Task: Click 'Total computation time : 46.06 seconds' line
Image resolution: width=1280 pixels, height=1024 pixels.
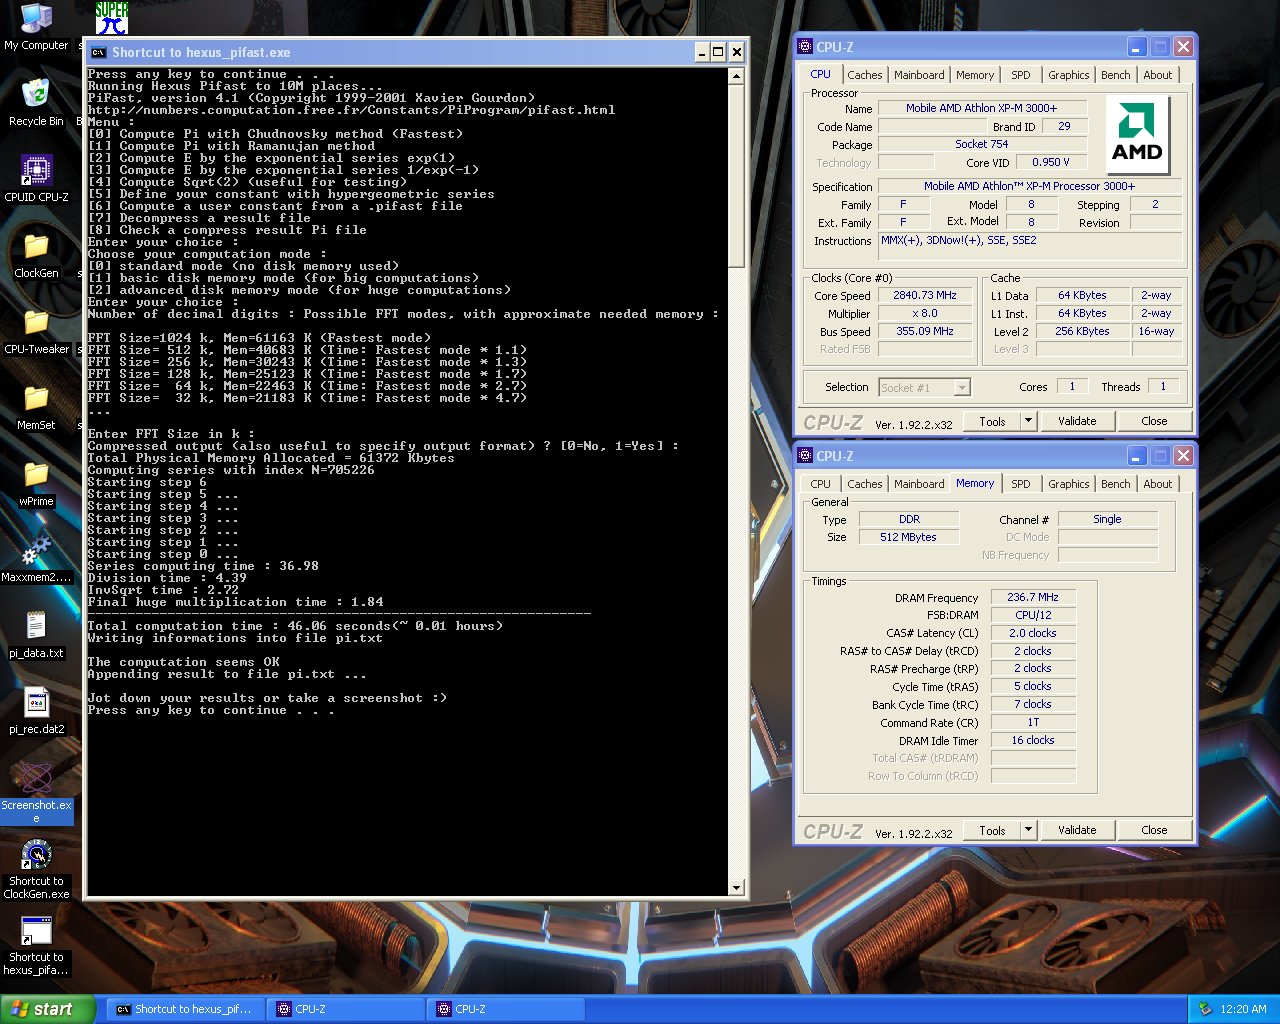Action: (295, 626)
